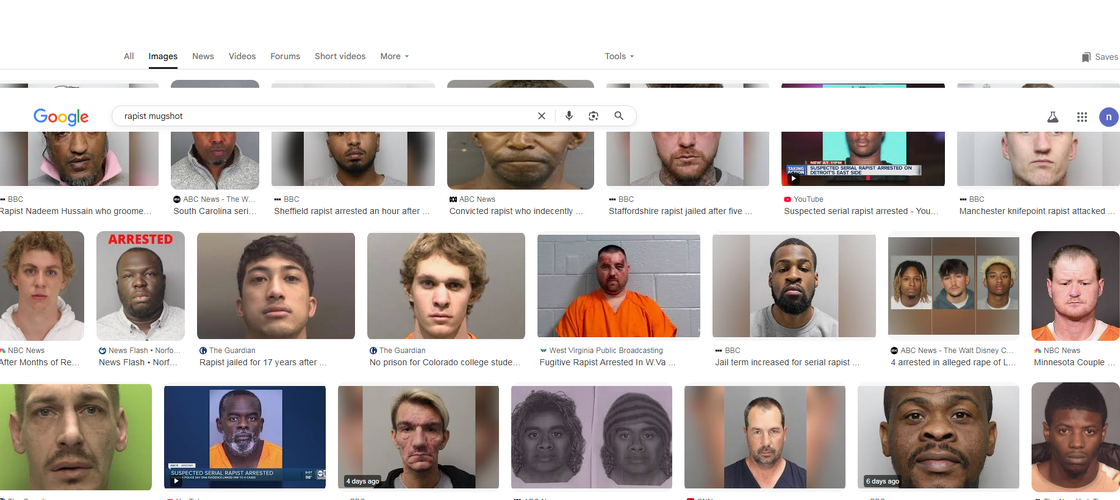Image resolution: width=1120 pixels, height=500 pixels.
Task: Play the YouTube suspected serial rapist video thumbnail
Action: [x=863, y=159]
